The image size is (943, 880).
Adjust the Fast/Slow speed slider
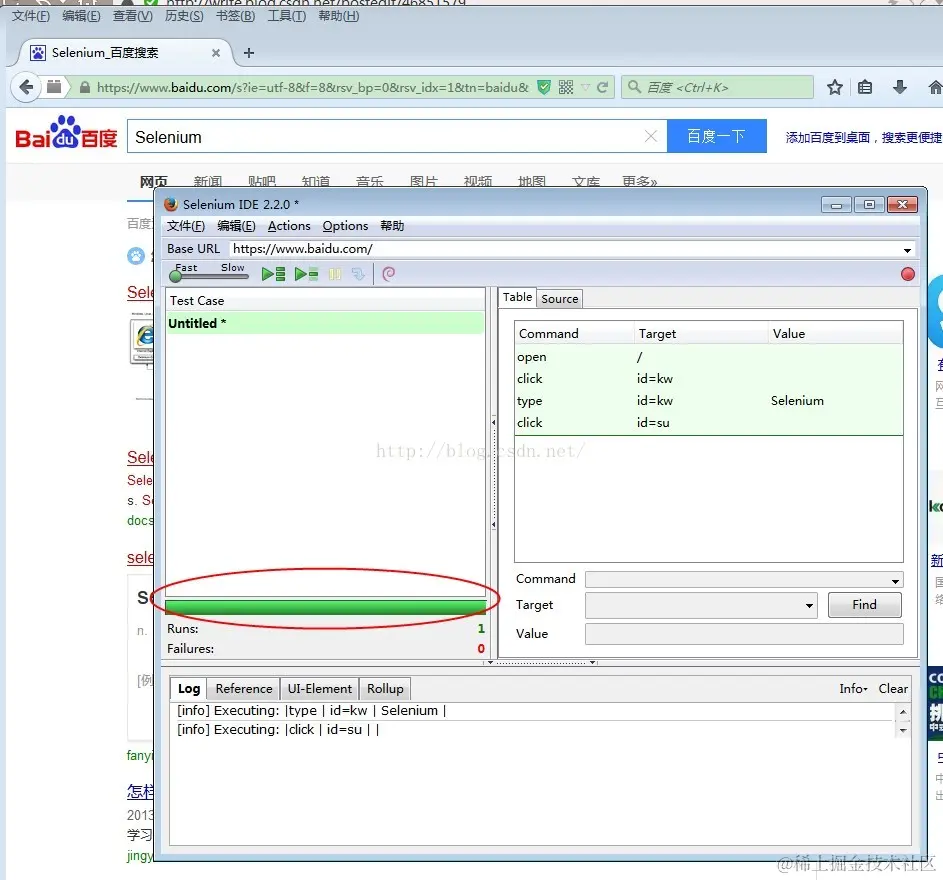210,275
